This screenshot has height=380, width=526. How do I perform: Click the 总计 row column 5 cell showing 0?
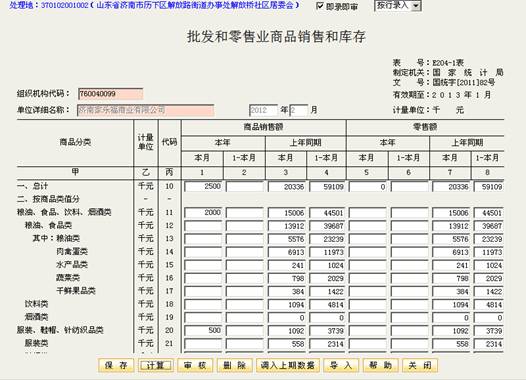click(x=368, y=186)
